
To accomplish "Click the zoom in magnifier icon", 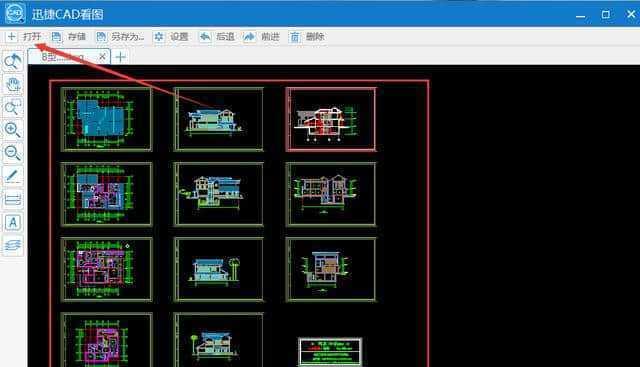I will pyautogui.click(x=13, y=130).
